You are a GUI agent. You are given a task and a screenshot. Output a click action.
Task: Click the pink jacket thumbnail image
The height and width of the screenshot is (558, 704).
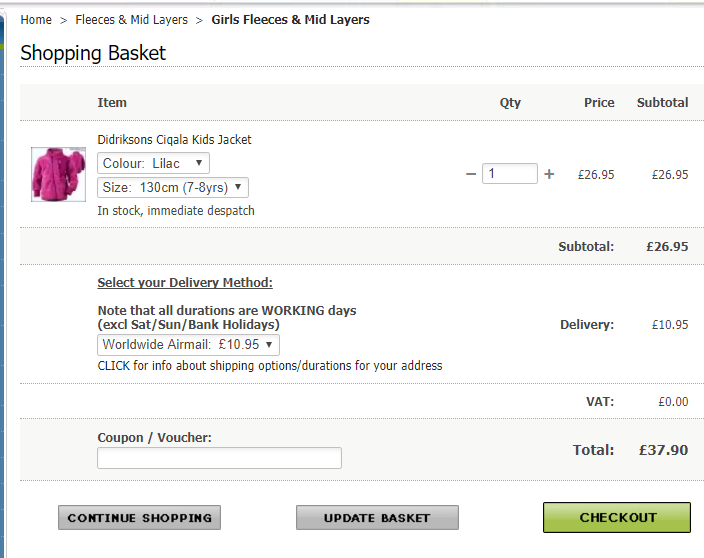click(x=58, y=174)
